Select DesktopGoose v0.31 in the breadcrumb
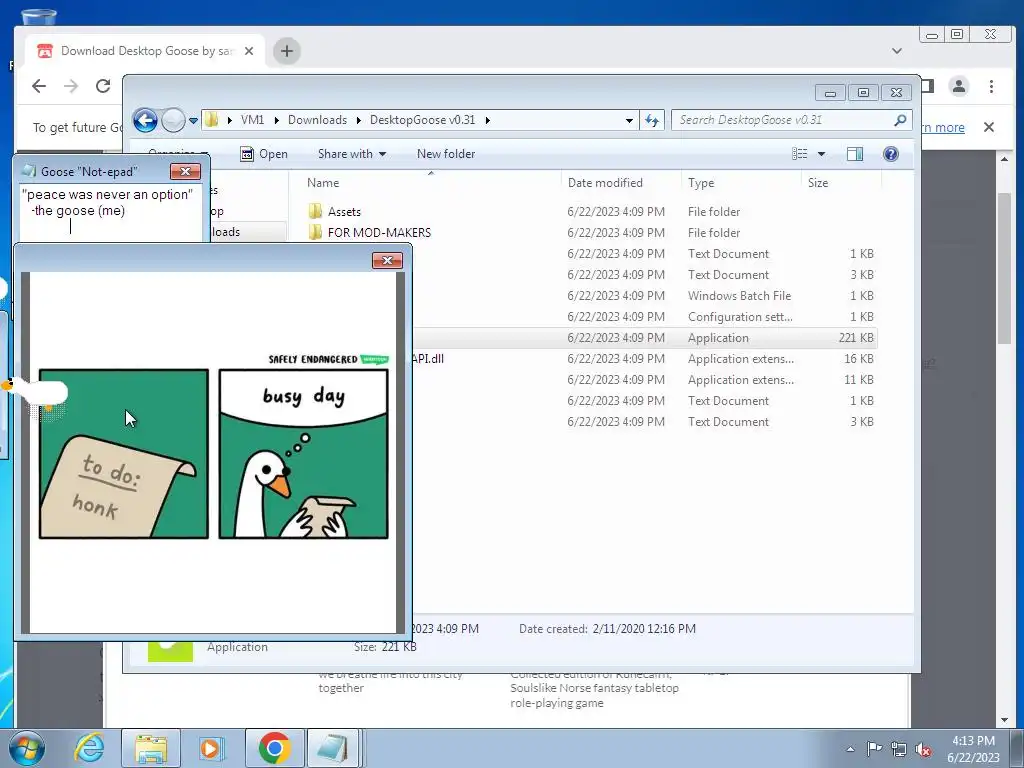Screen dimensions: 1024x768 423,120
